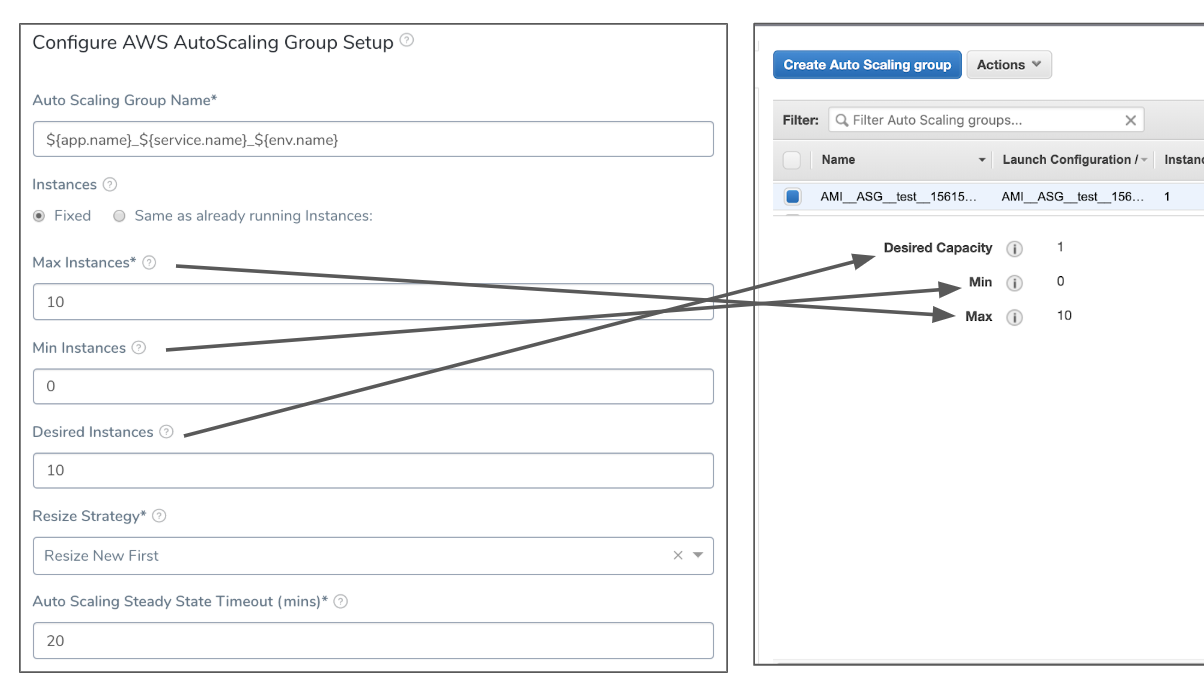Click the search magnifier in the filter box

click(842, 120)
